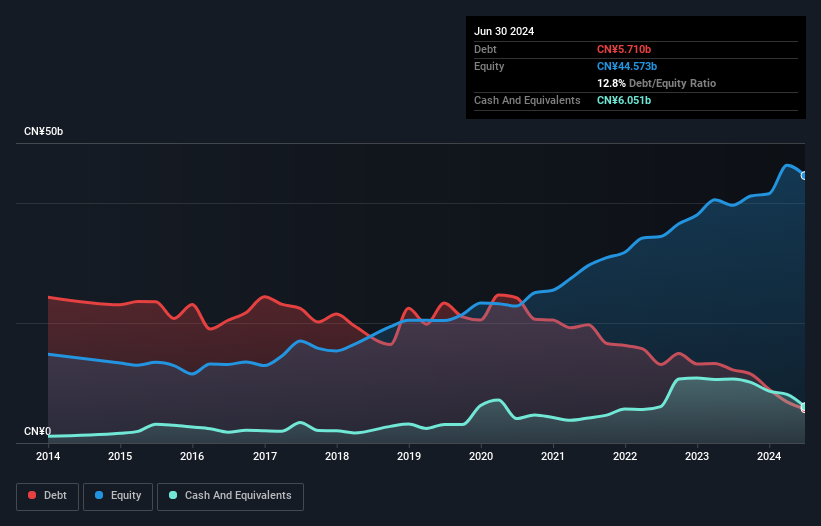Click the 2019 x-axis label

[409, 456]
